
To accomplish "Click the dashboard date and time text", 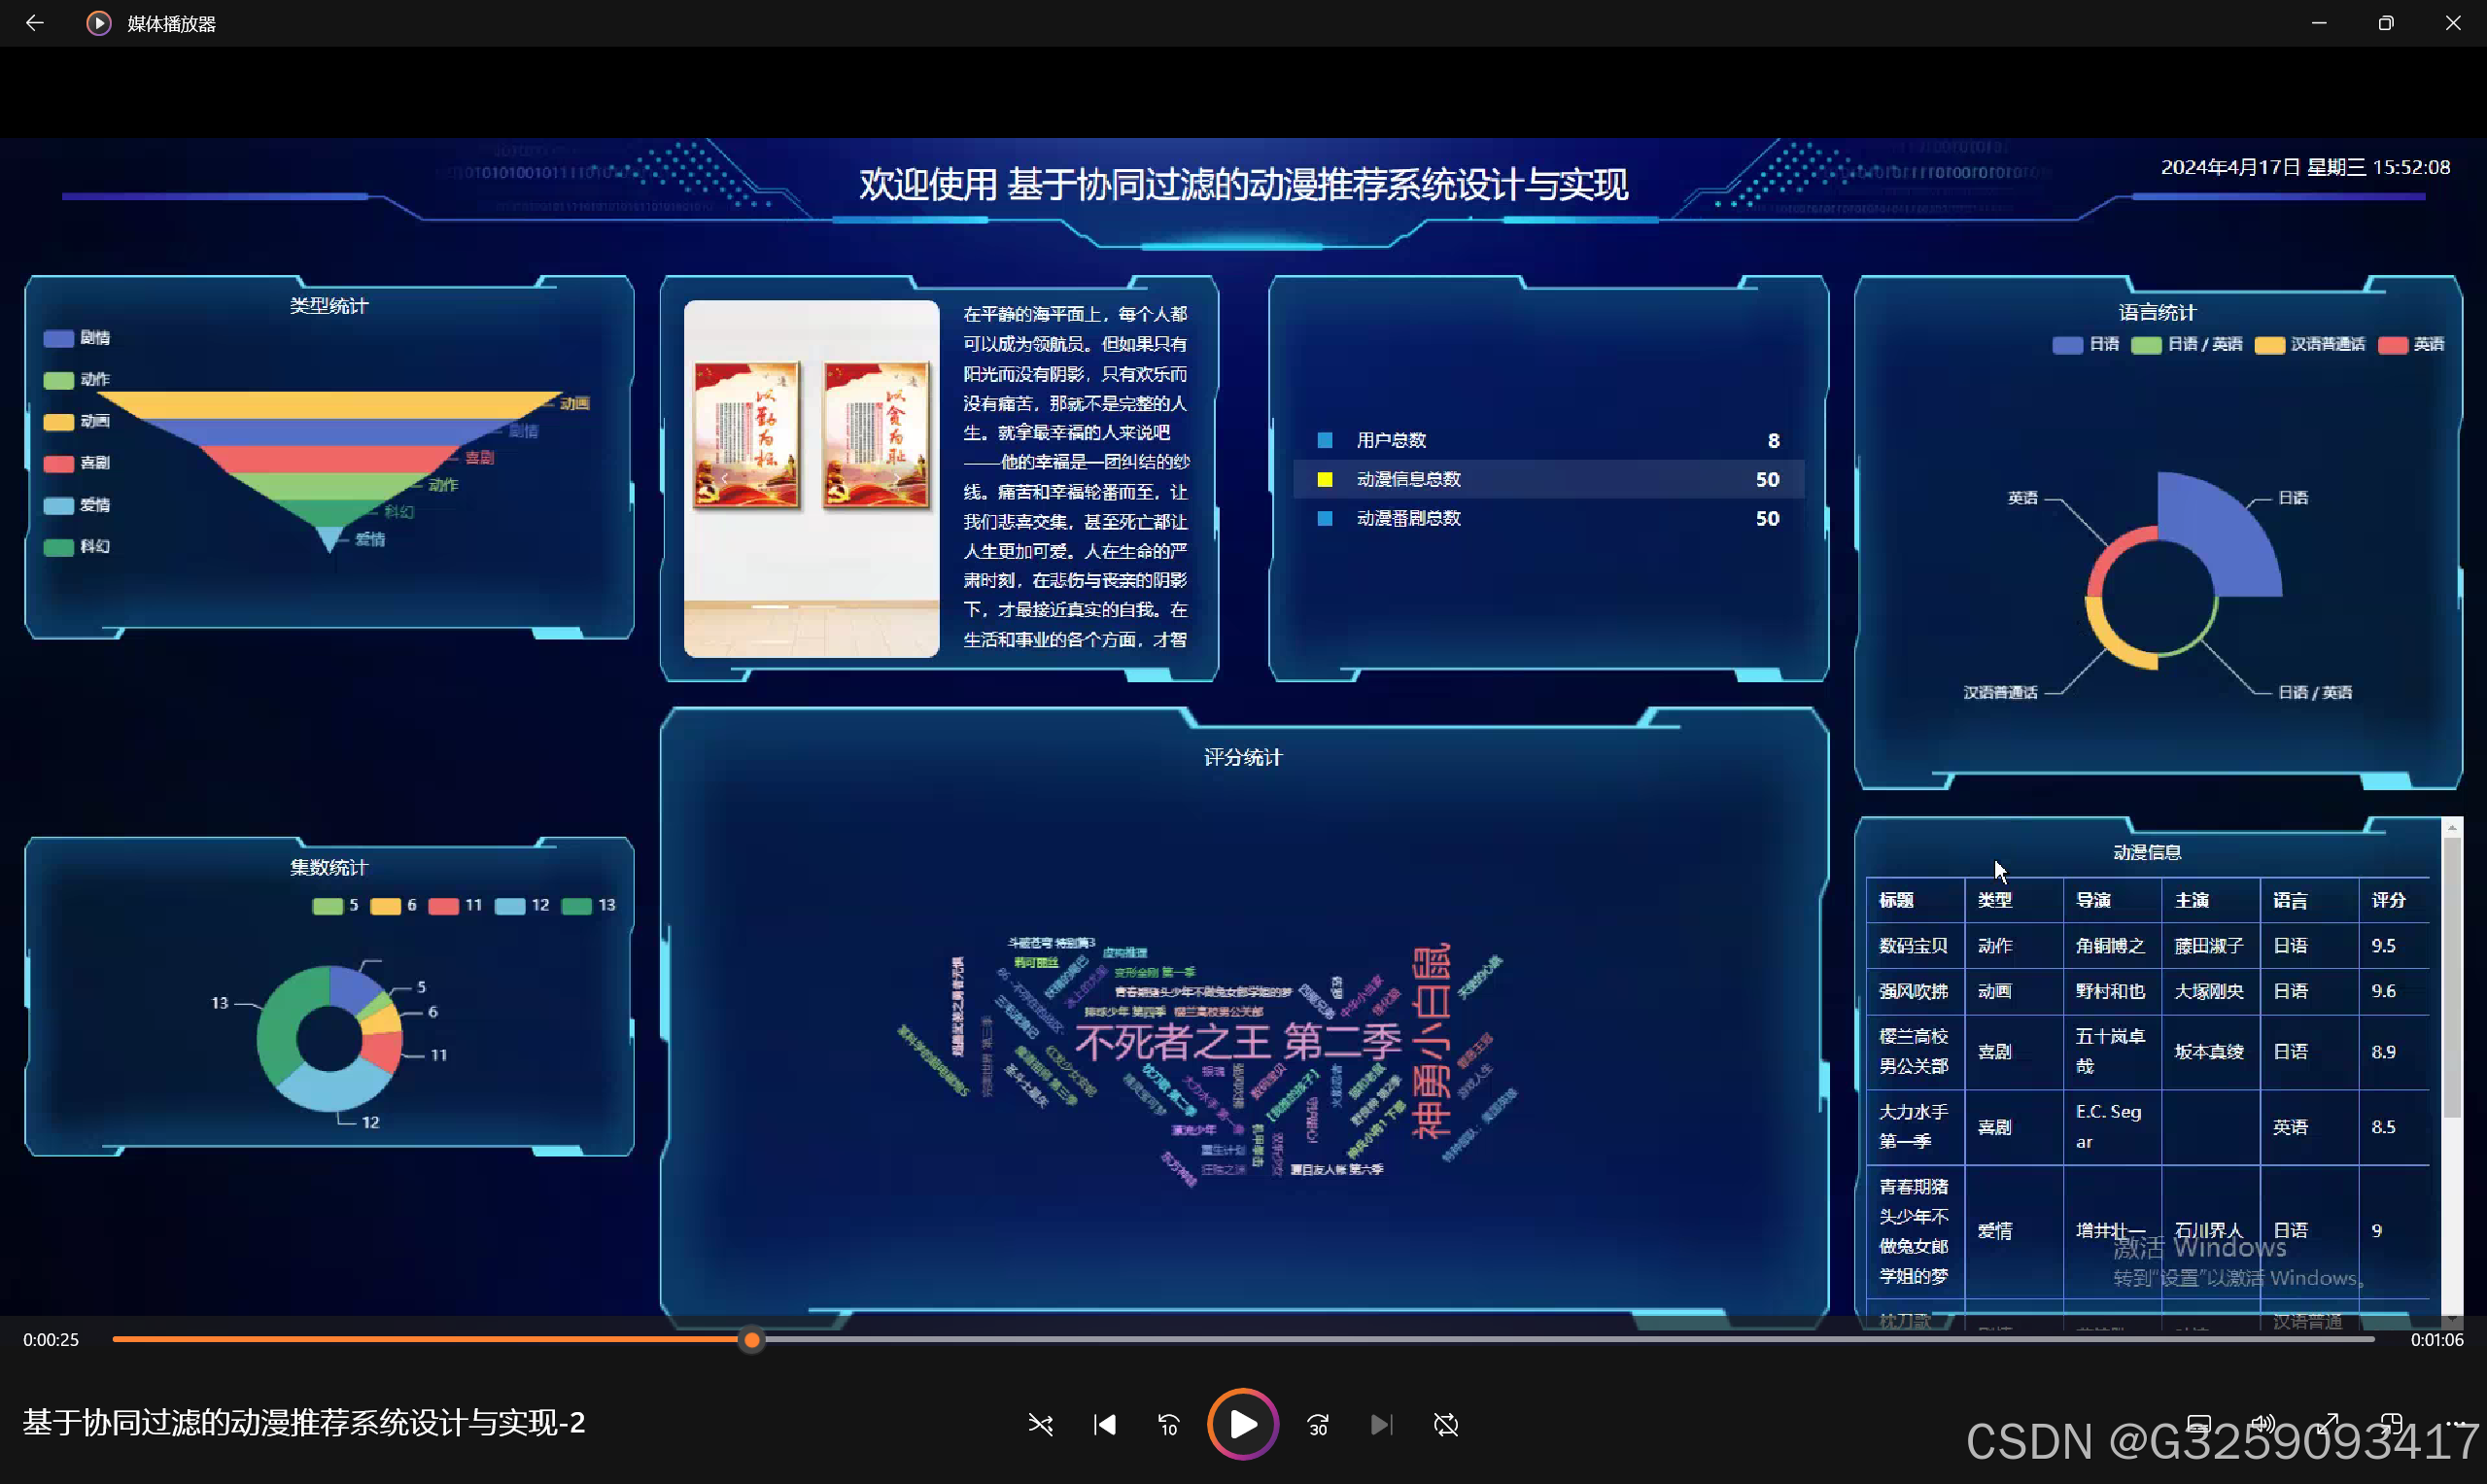I will pos(2306,167).
